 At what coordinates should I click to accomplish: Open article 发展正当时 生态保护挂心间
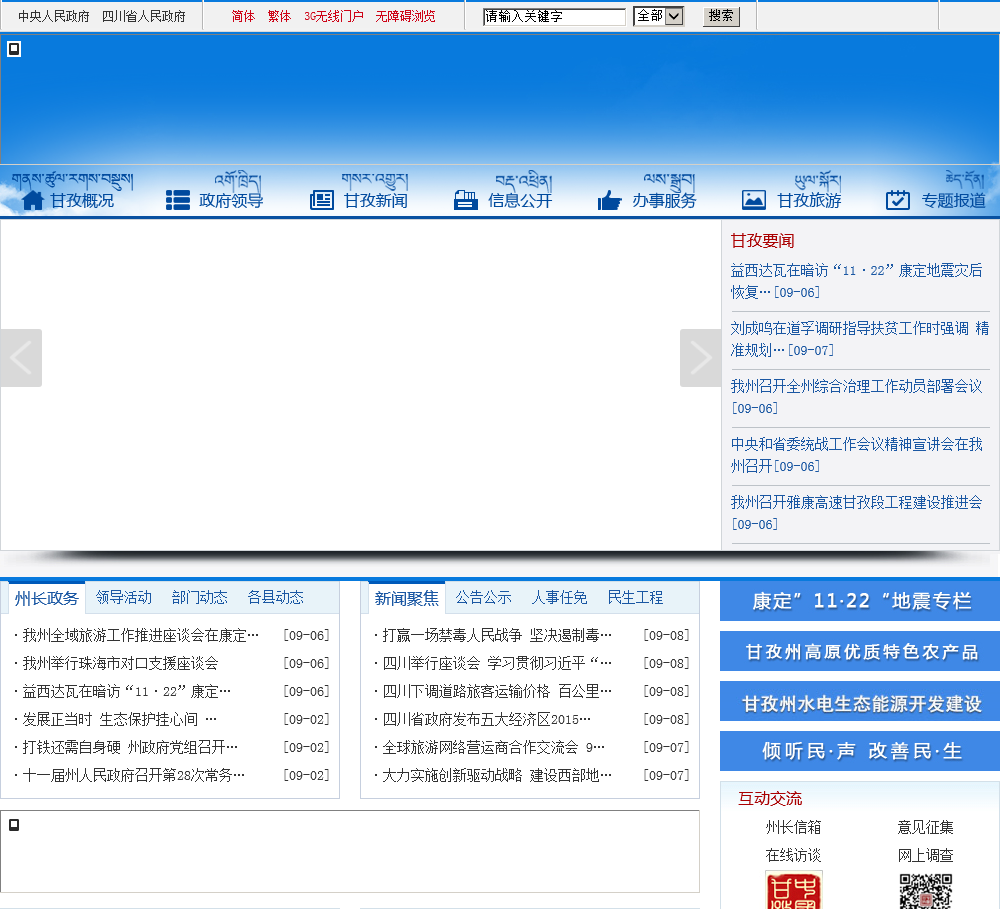(x=120, y=720)
